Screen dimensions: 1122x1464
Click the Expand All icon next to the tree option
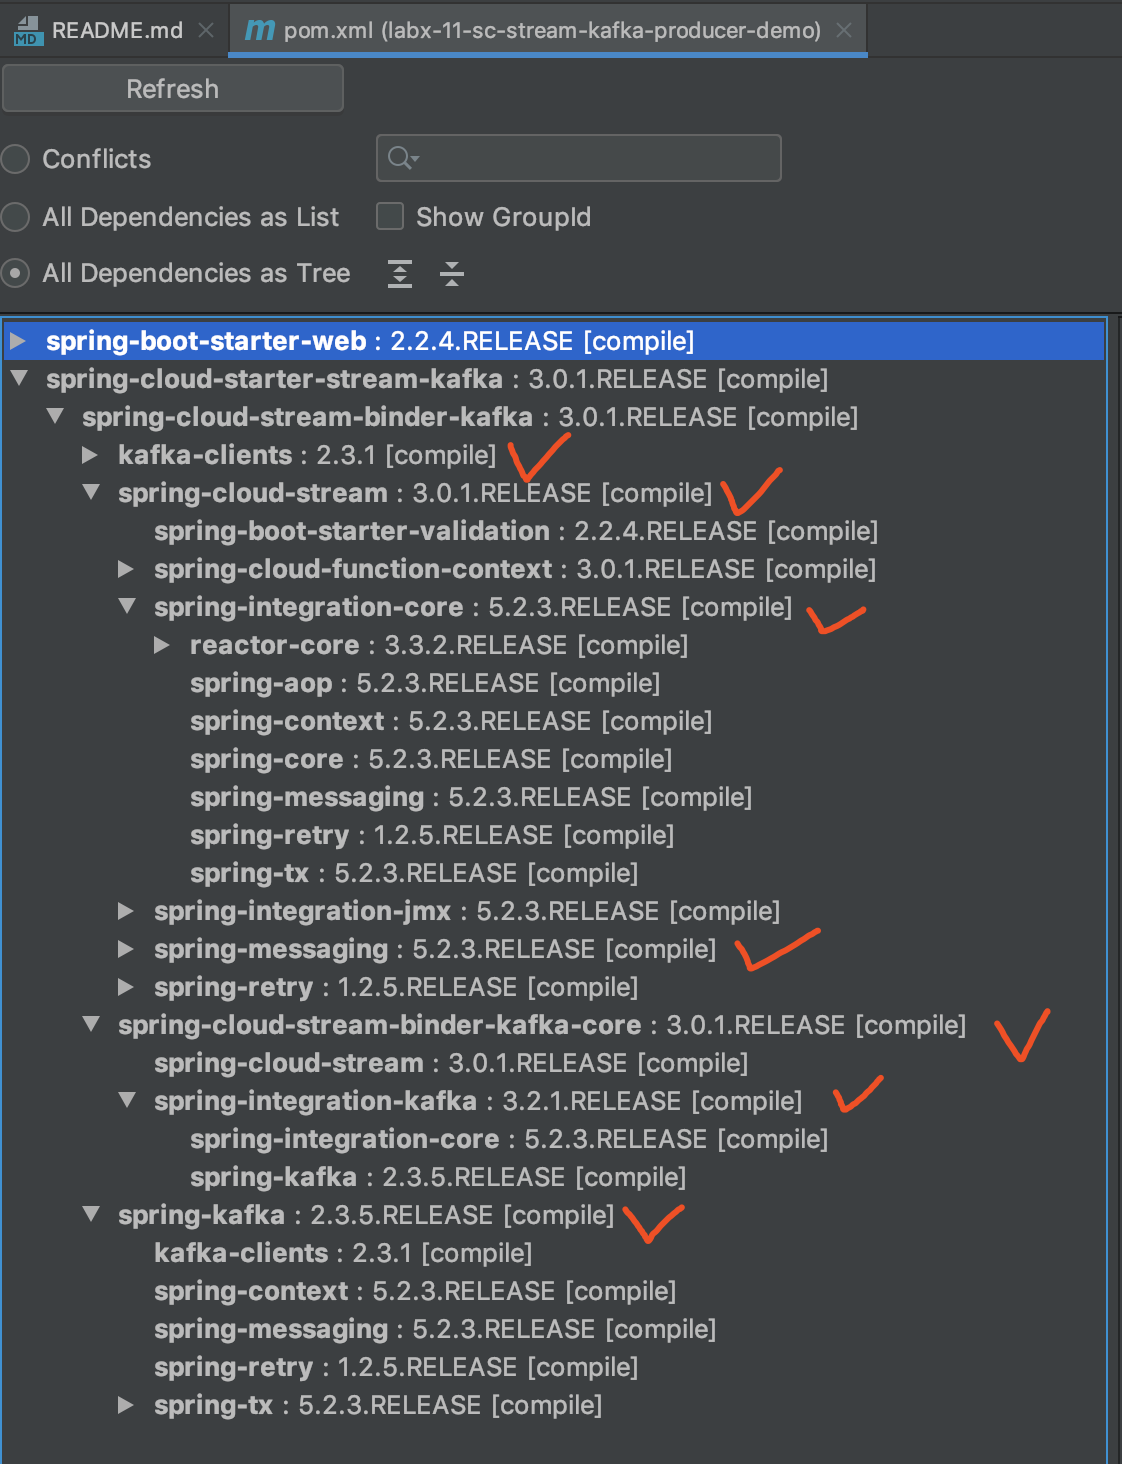click(399, 273)
